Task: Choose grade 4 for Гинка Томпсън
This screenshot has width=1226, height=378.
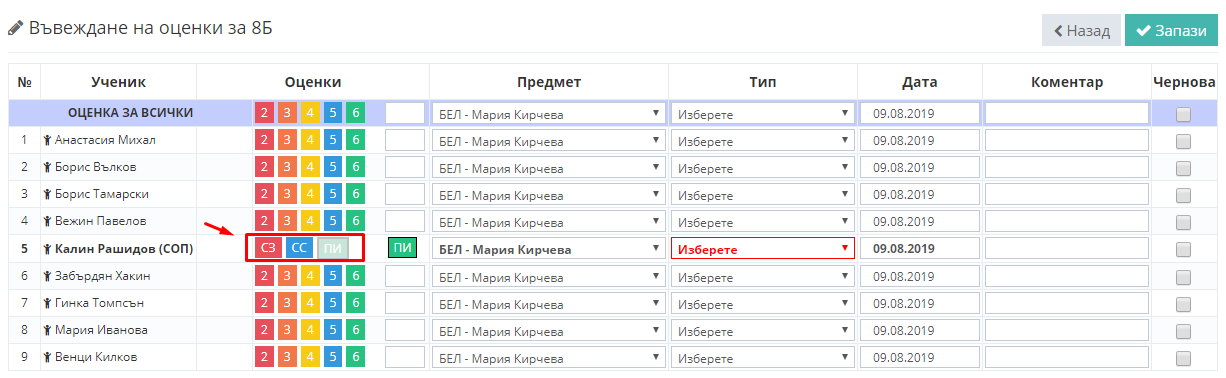Action: [x=310, y=302]
